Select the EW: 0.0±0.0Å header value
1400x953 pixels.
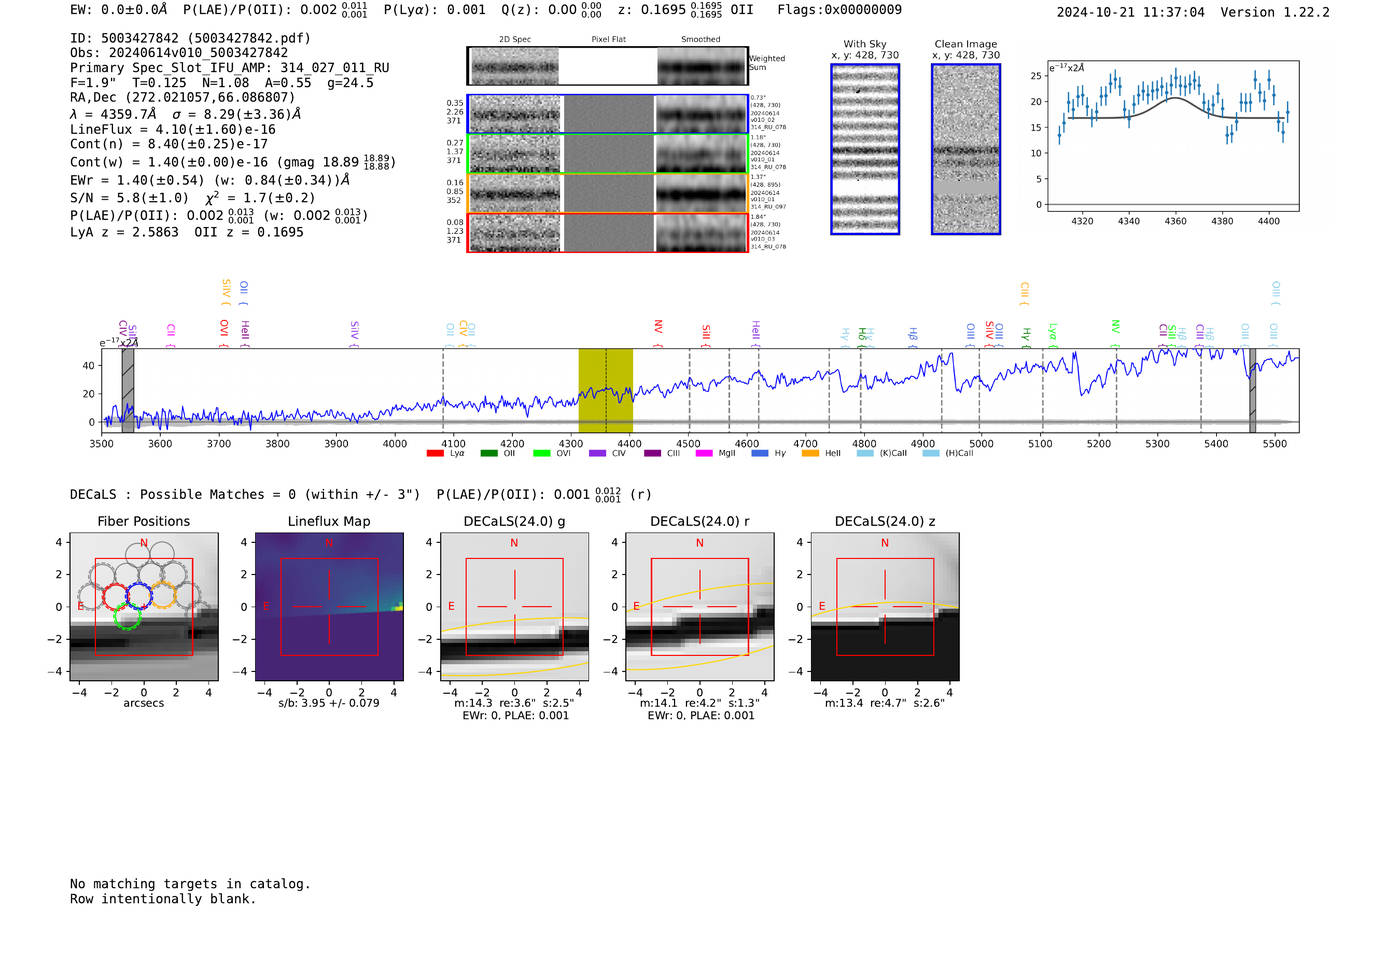pos(119,9)
